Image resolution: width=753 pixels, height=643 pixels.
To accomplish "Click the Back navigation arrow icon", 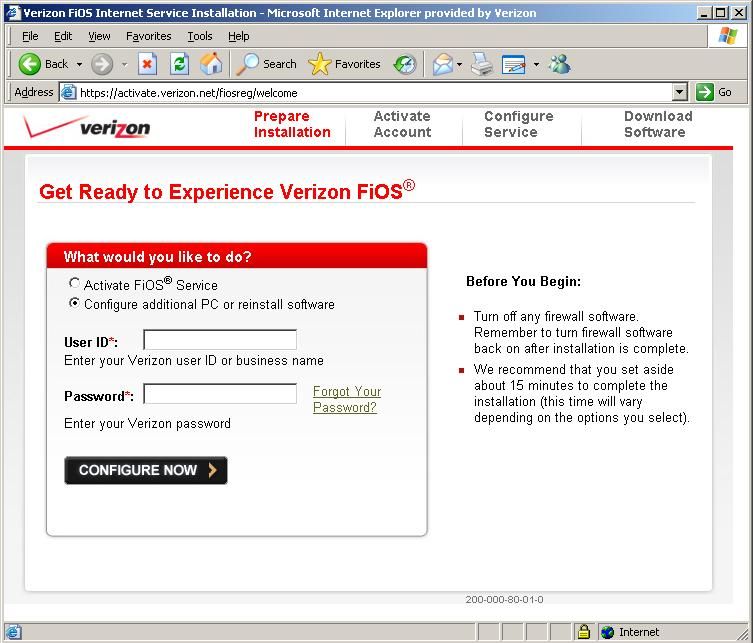I will pos(30,64).
